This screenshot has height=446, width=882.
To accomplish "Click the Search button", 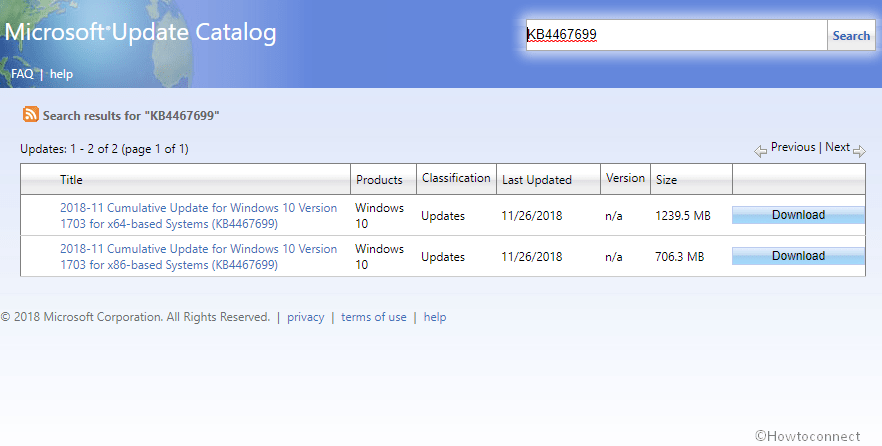I will pyautogui.click(x=851, y=35).
